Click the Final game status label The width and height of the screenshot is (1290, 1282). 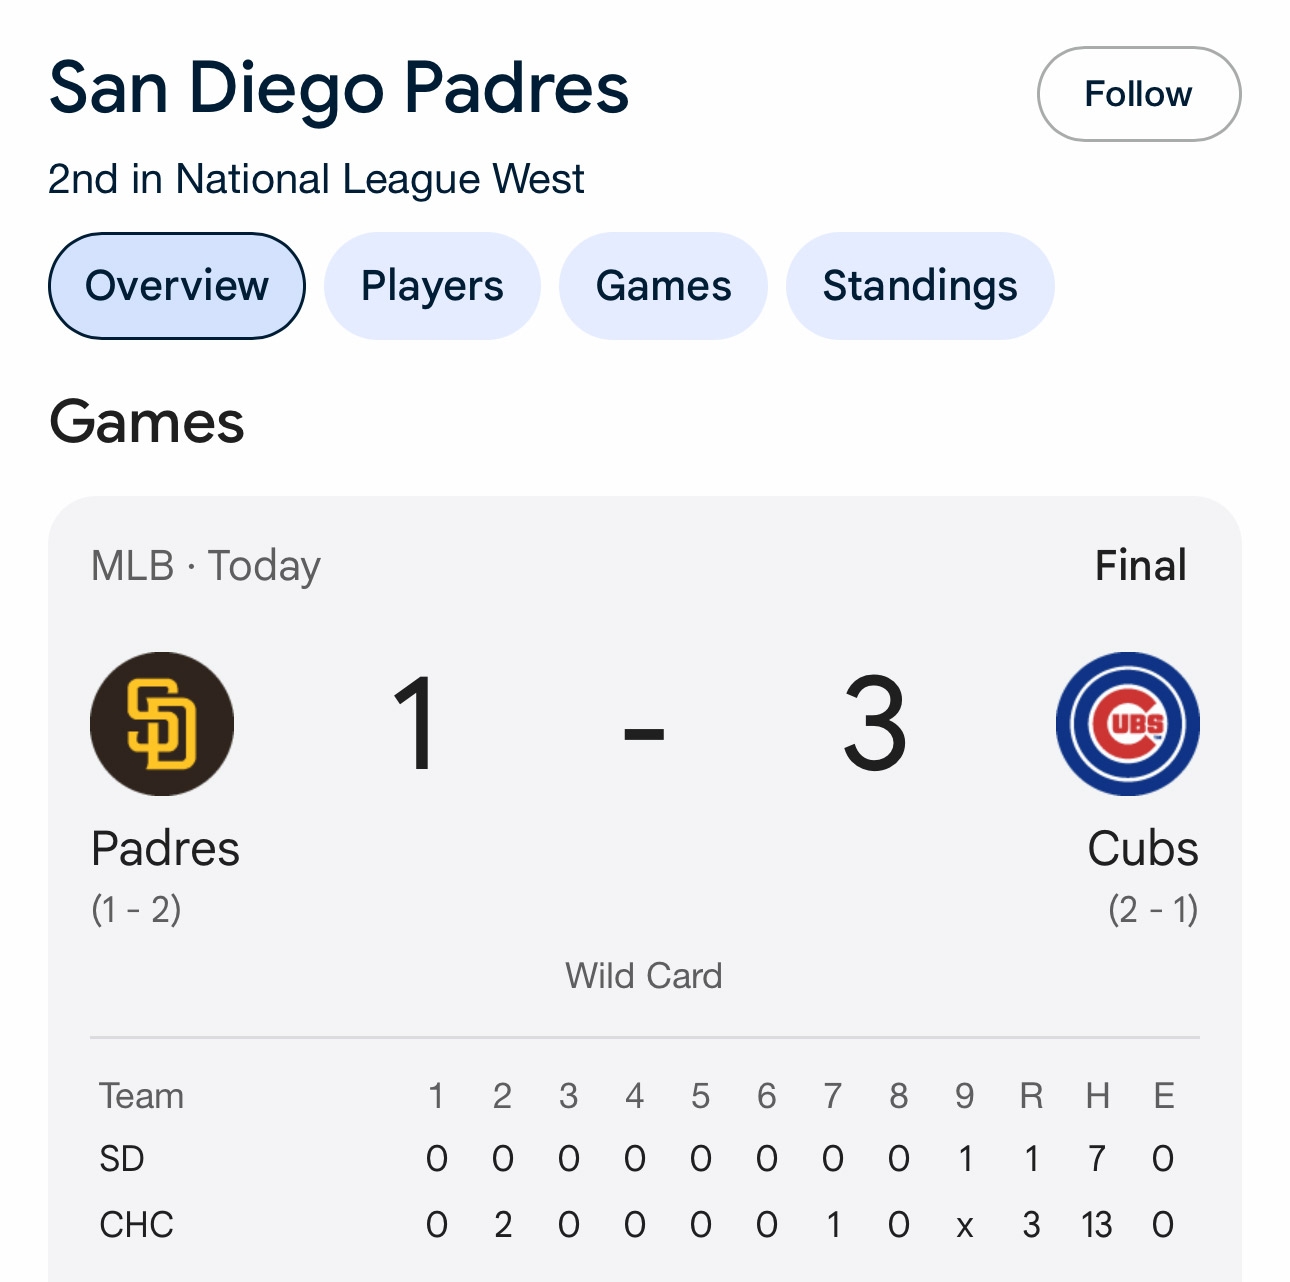[x=1140, y=566]
